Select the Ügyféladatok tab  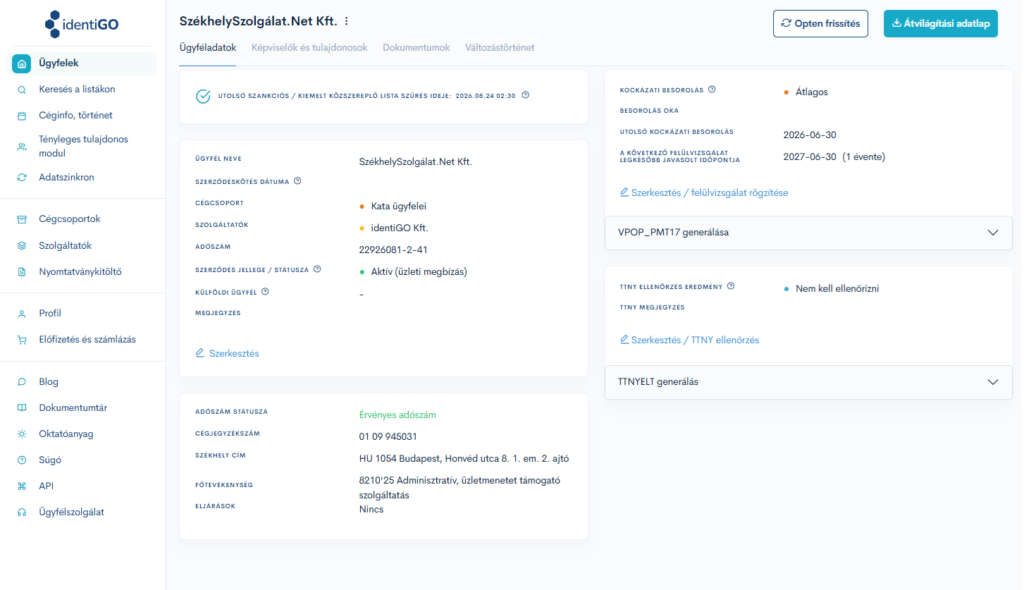point(208,48)
